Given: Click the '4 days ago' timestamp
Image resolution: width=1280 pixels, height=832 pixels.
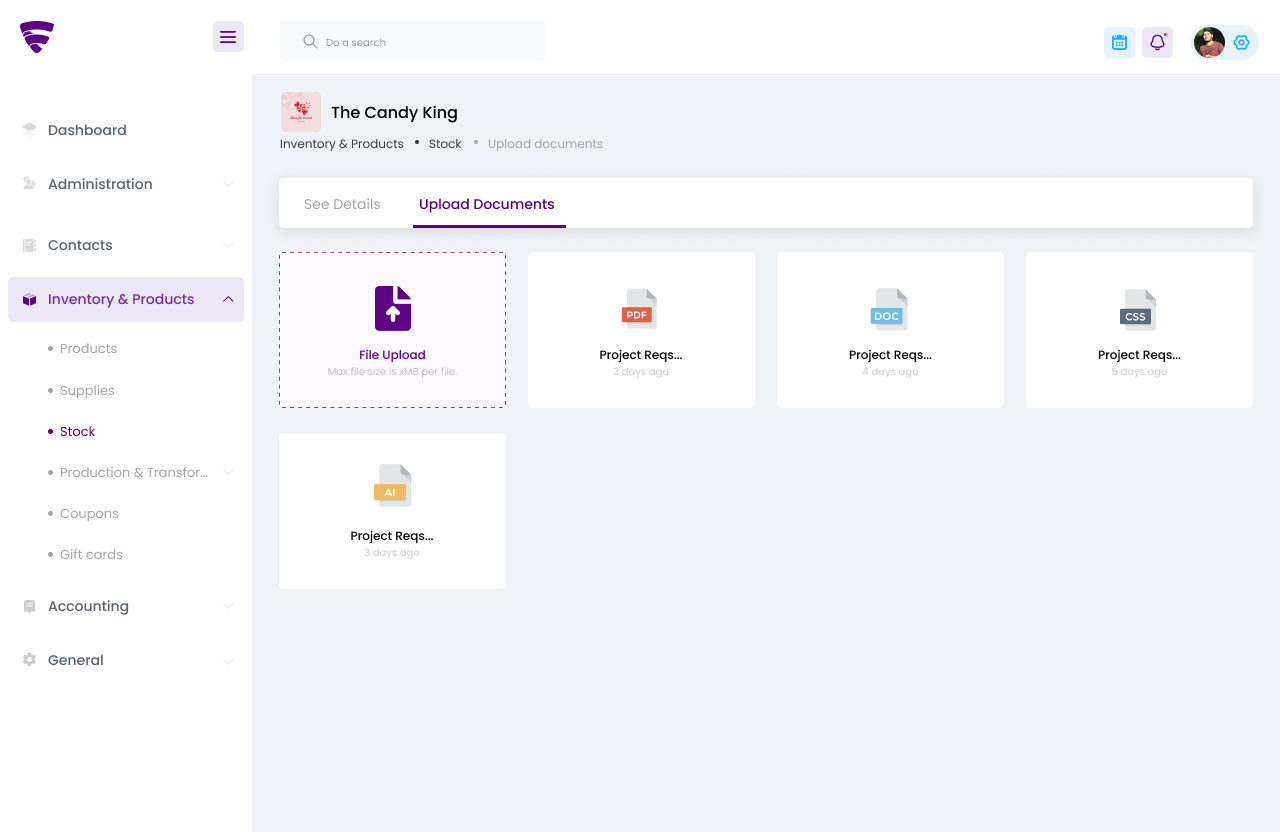Looking at the screenshot, I should tap(890, 372).
